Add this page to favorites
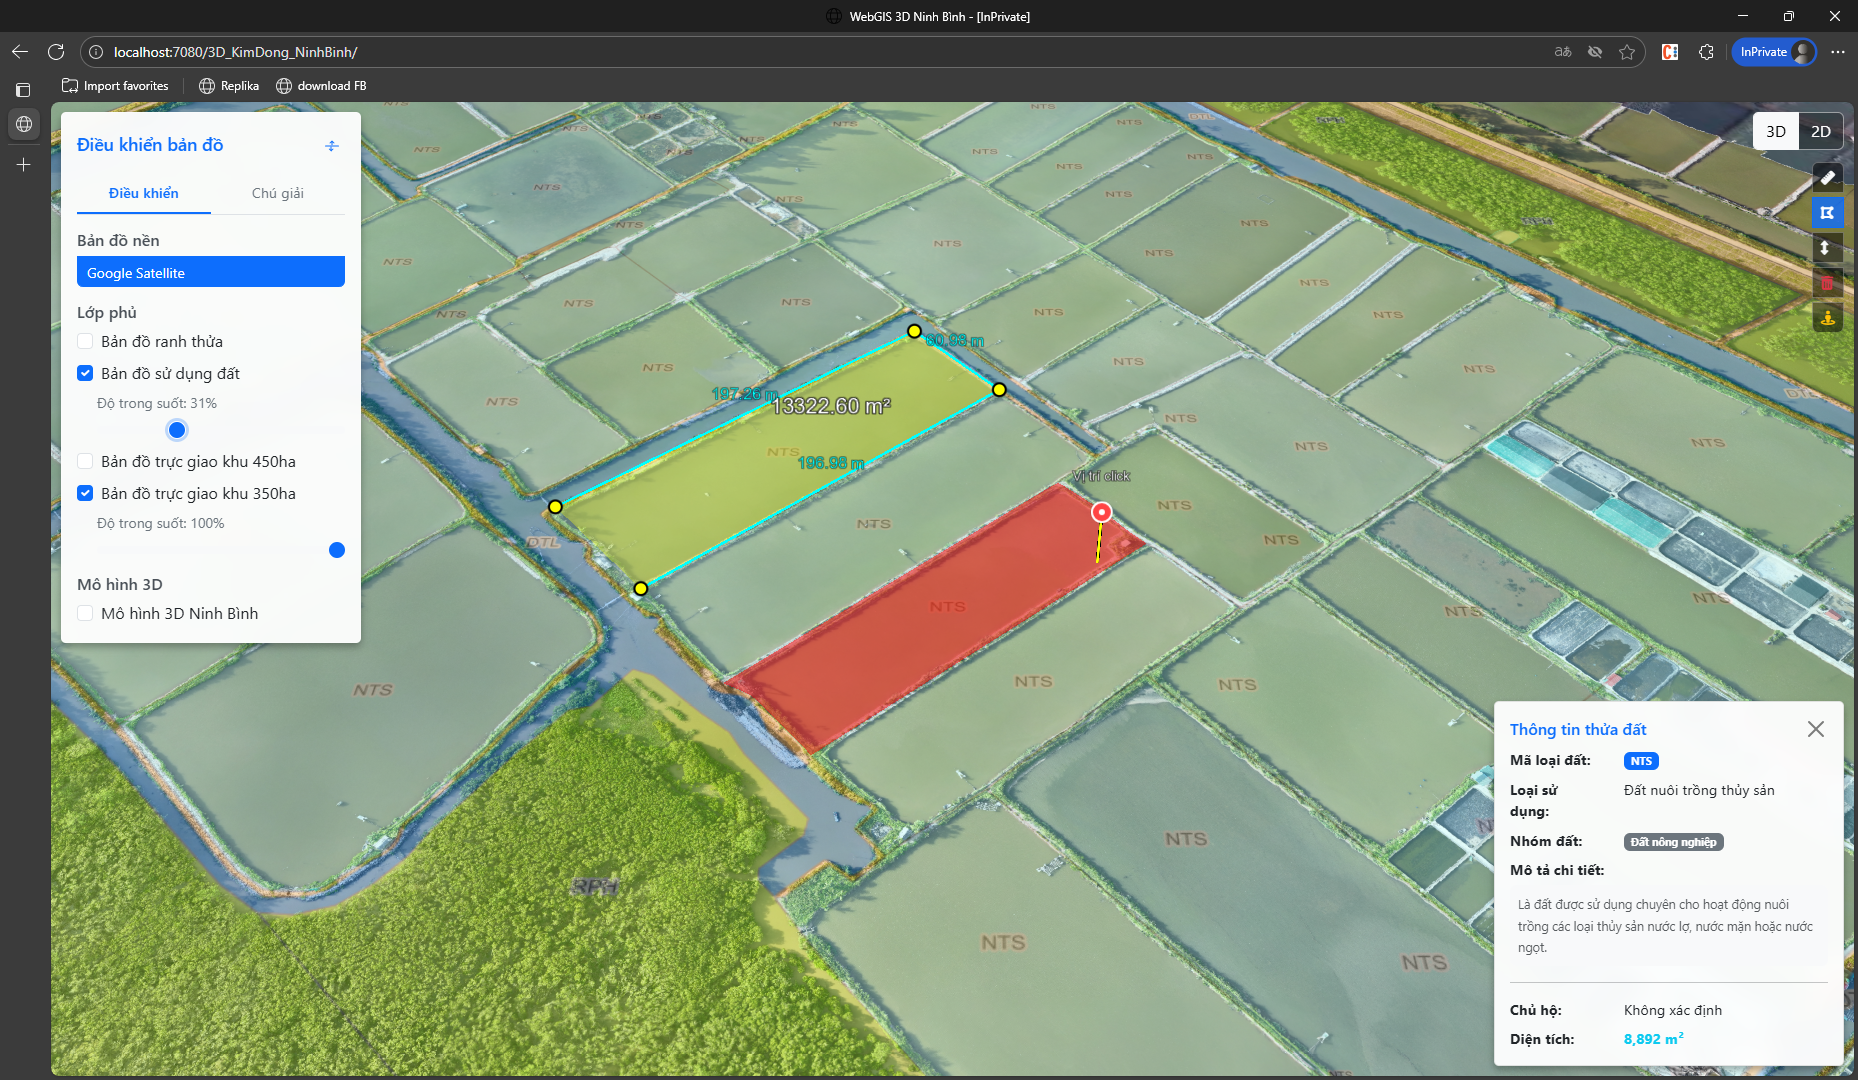Screen dimensions: 1858x1080 point(1627,52)
